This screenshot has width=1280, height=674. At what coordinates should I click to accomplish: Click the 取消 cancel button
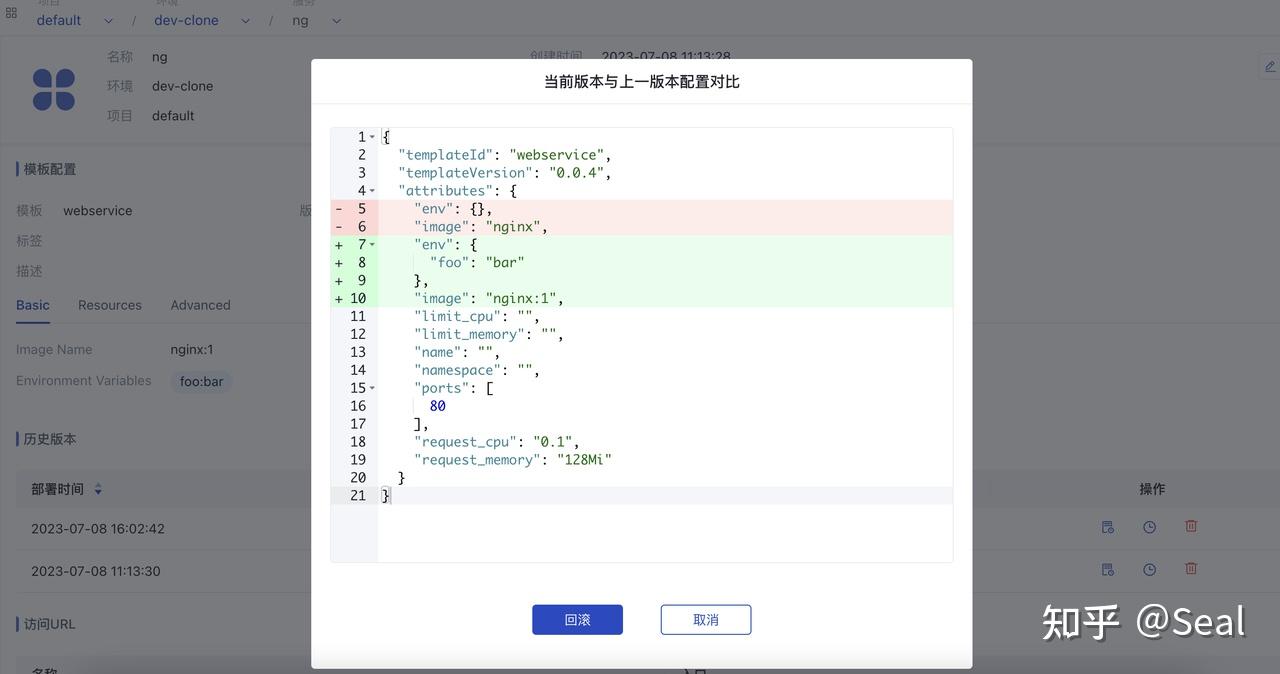pyautogui.click(x=705, y=619)
